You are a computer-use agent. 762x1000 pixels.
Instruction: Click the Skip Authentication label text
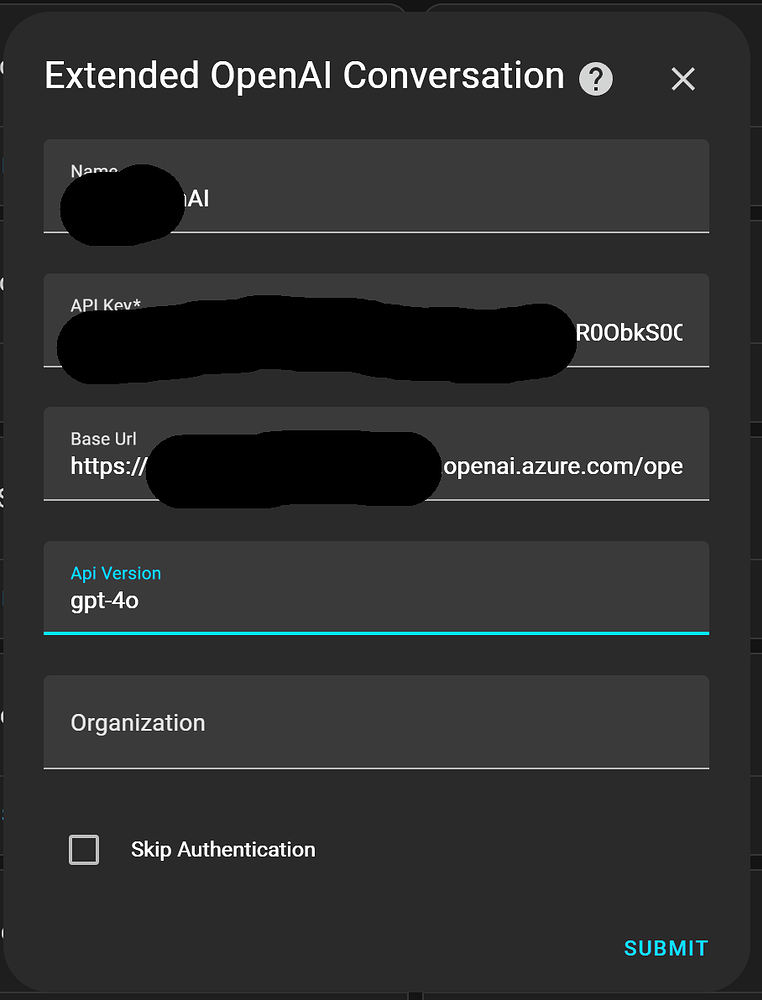(x=223, y=849)
